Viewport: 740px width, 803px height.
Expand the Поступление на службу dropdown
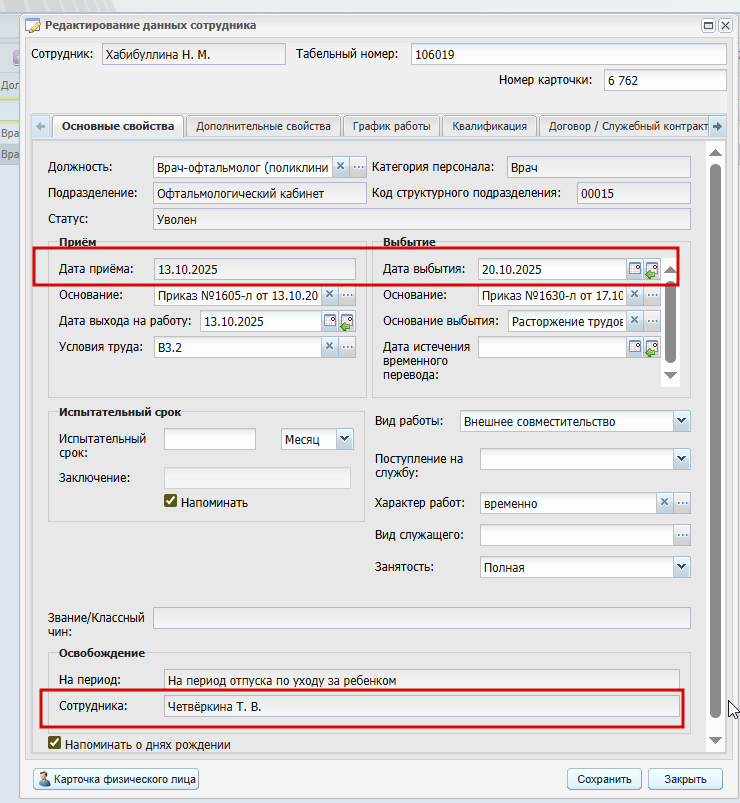click(x=681, y=459)
